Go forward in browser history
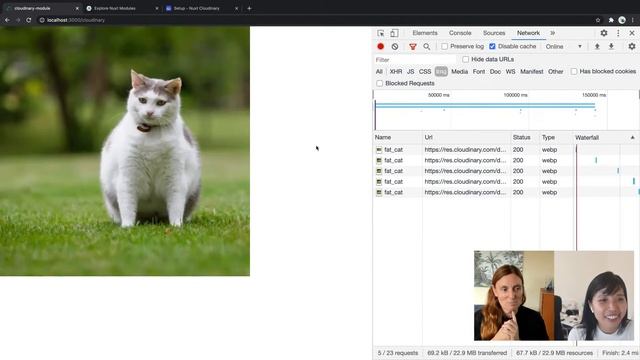Screen dimensions: 640x360 click(18, 20)
